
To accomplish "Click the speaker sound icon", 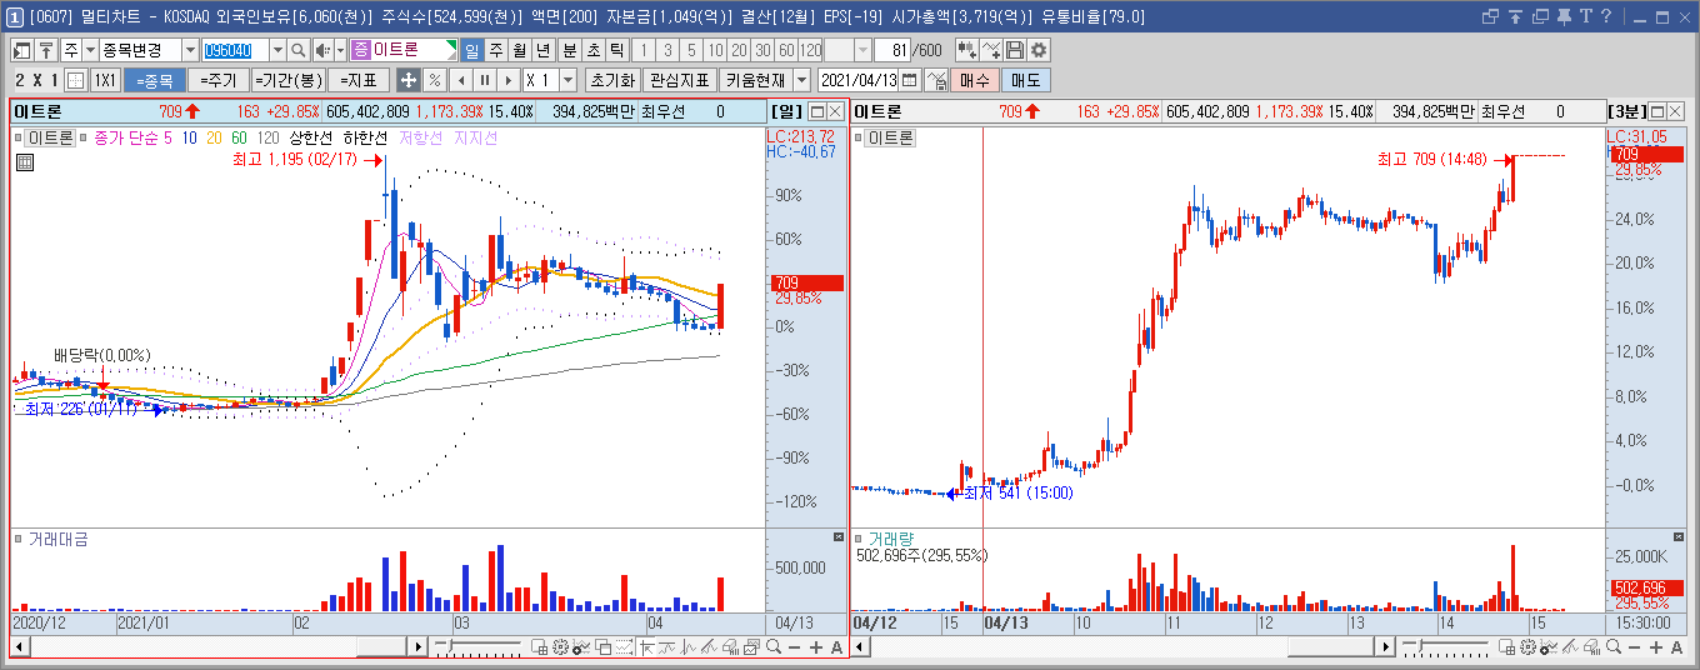I will click(x=323, y=50).
